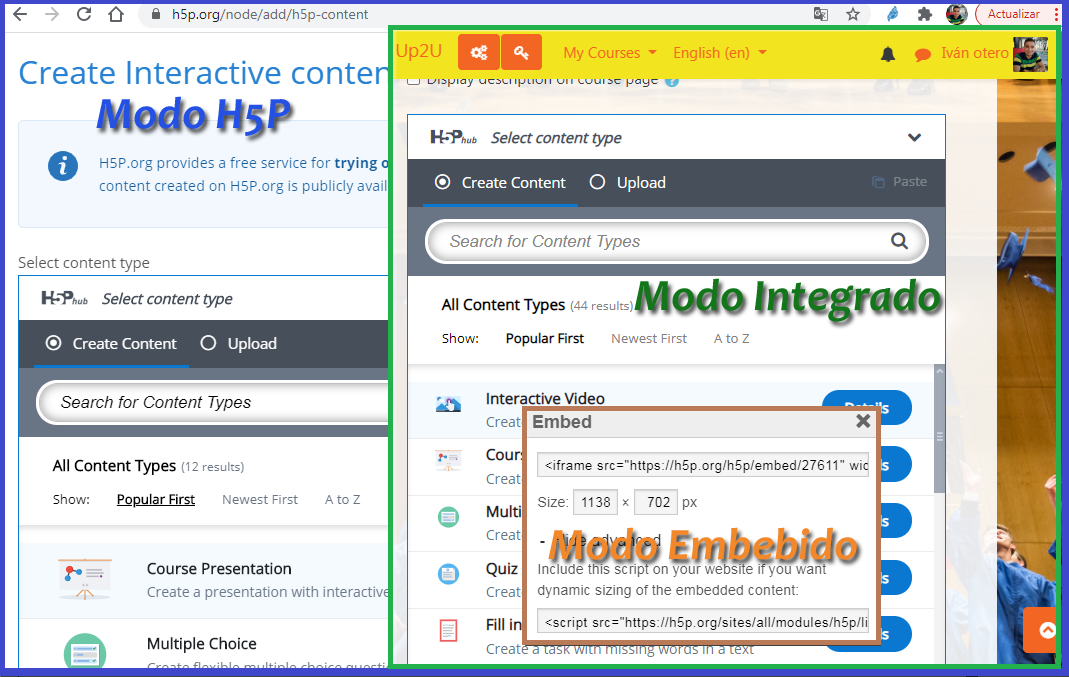
Task: Select Upload radio in integrated H5P hub
Action: 598,182
